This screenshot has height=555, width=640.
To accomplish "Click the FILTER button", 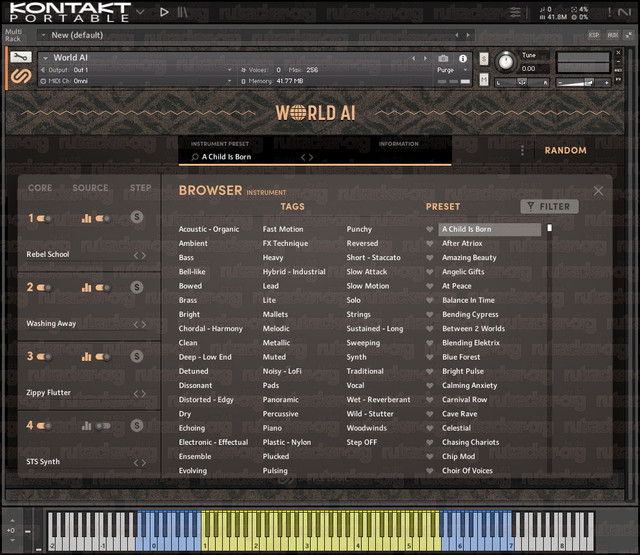I will (x=549, y=206).
